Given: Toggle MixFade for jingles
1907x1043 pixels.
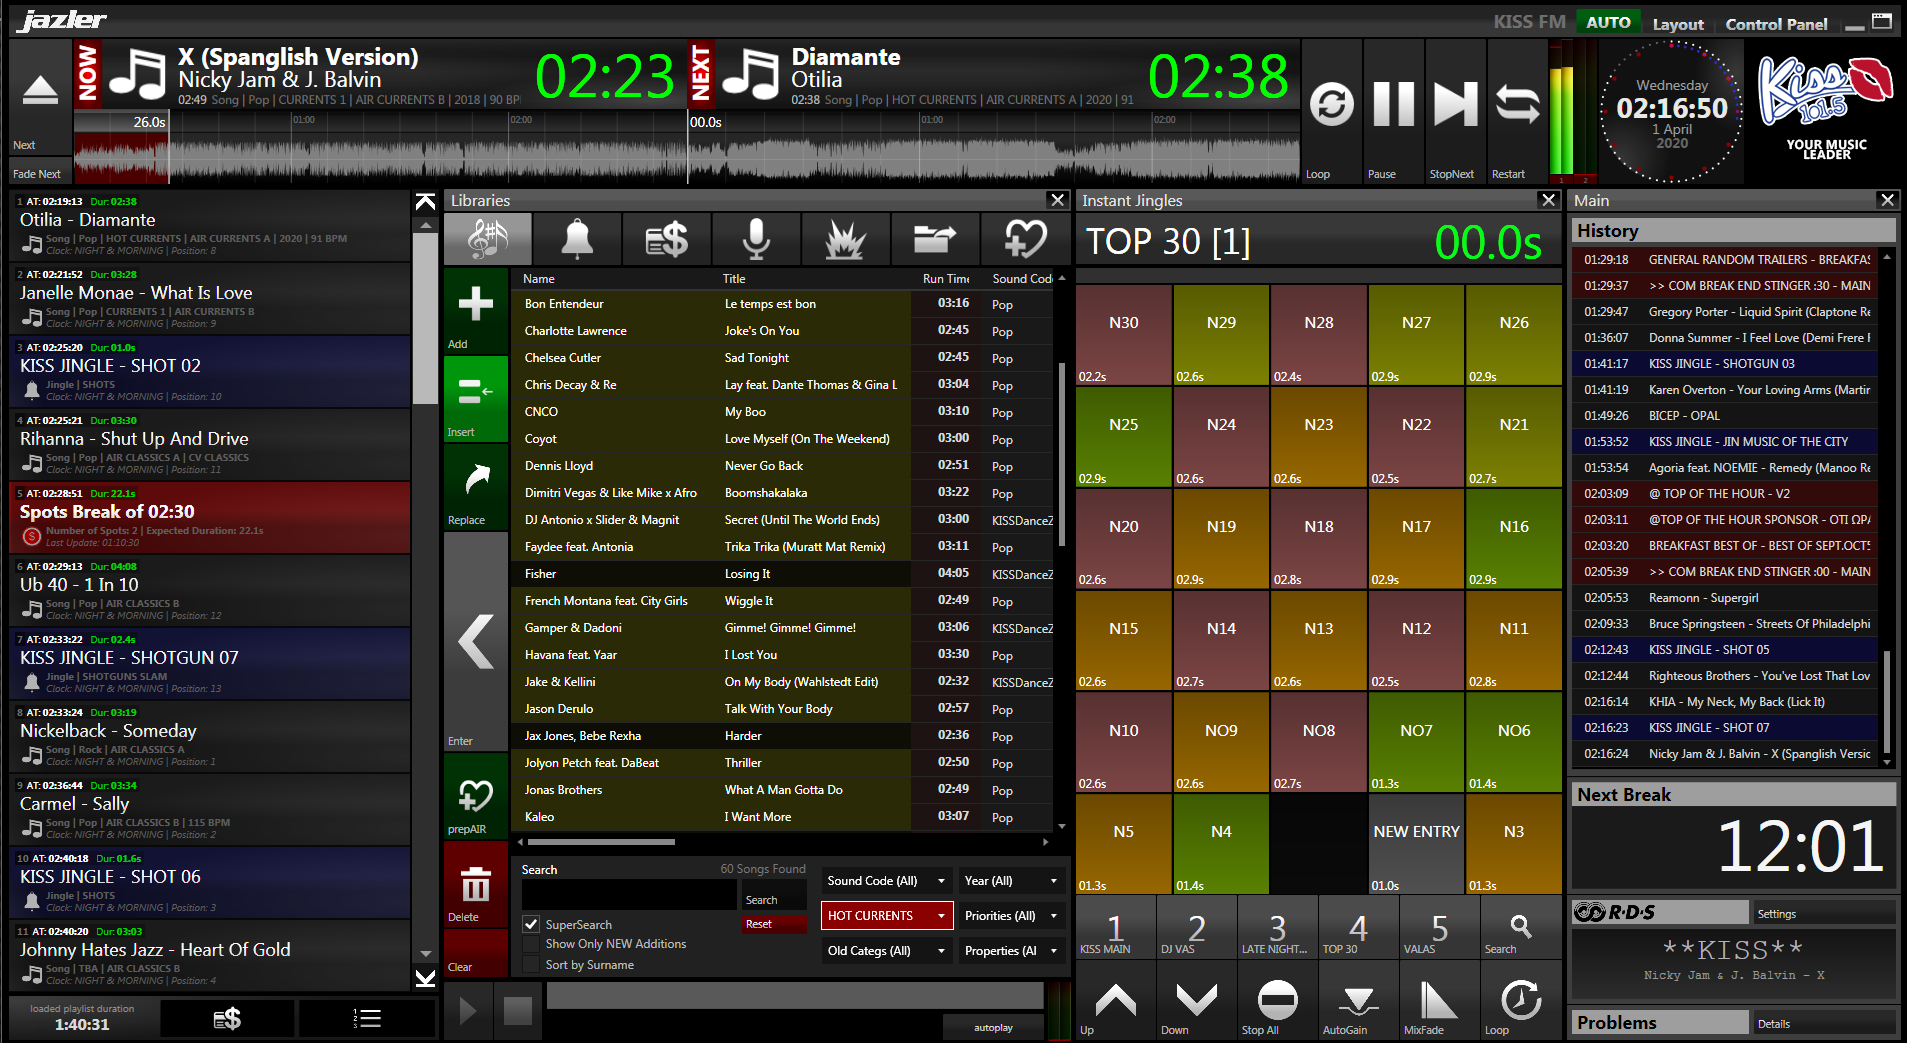Looking at the screenshot, I should click(x=1439, y=1000).
